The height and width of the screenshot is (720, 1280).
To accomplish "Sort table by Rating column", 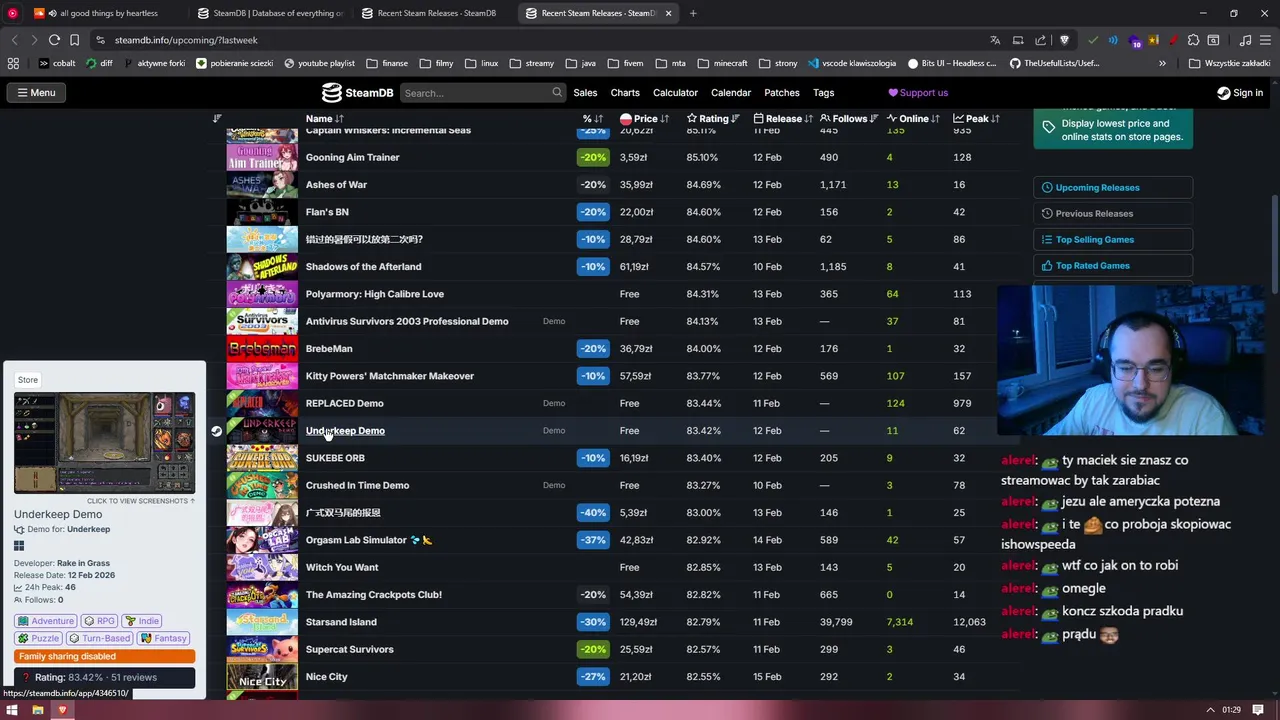I will [x=713, y=119].
